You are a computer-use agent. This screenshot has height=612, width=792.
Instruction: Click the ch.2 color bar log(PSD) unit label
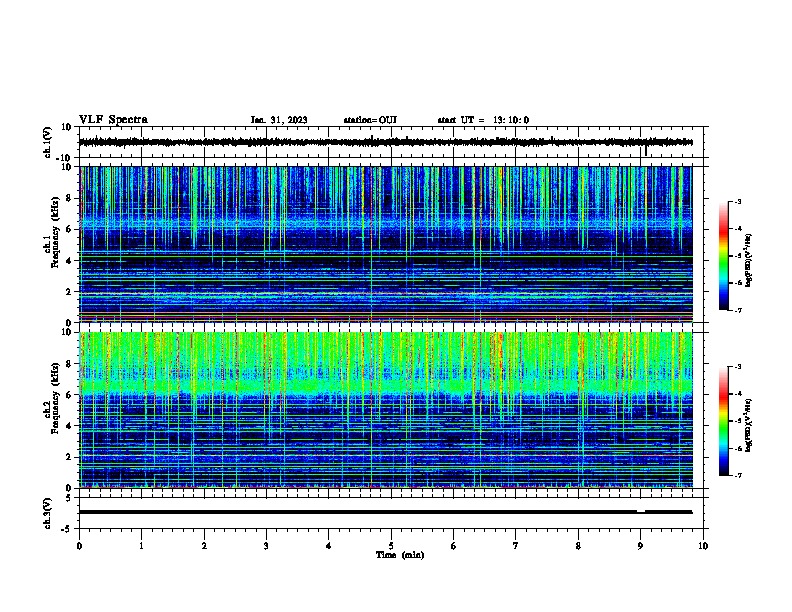pyautogui.click(x=749, y=425)
